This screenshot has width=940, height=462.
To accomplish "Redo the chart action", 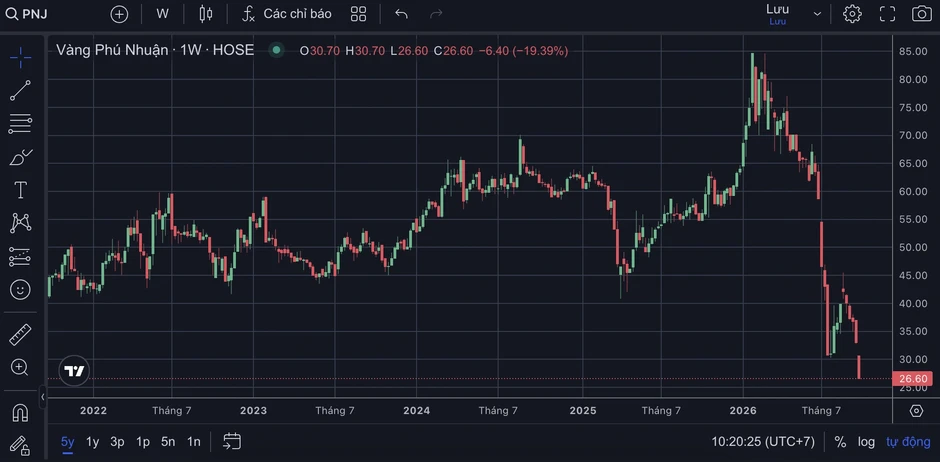I will coord(436,14).
